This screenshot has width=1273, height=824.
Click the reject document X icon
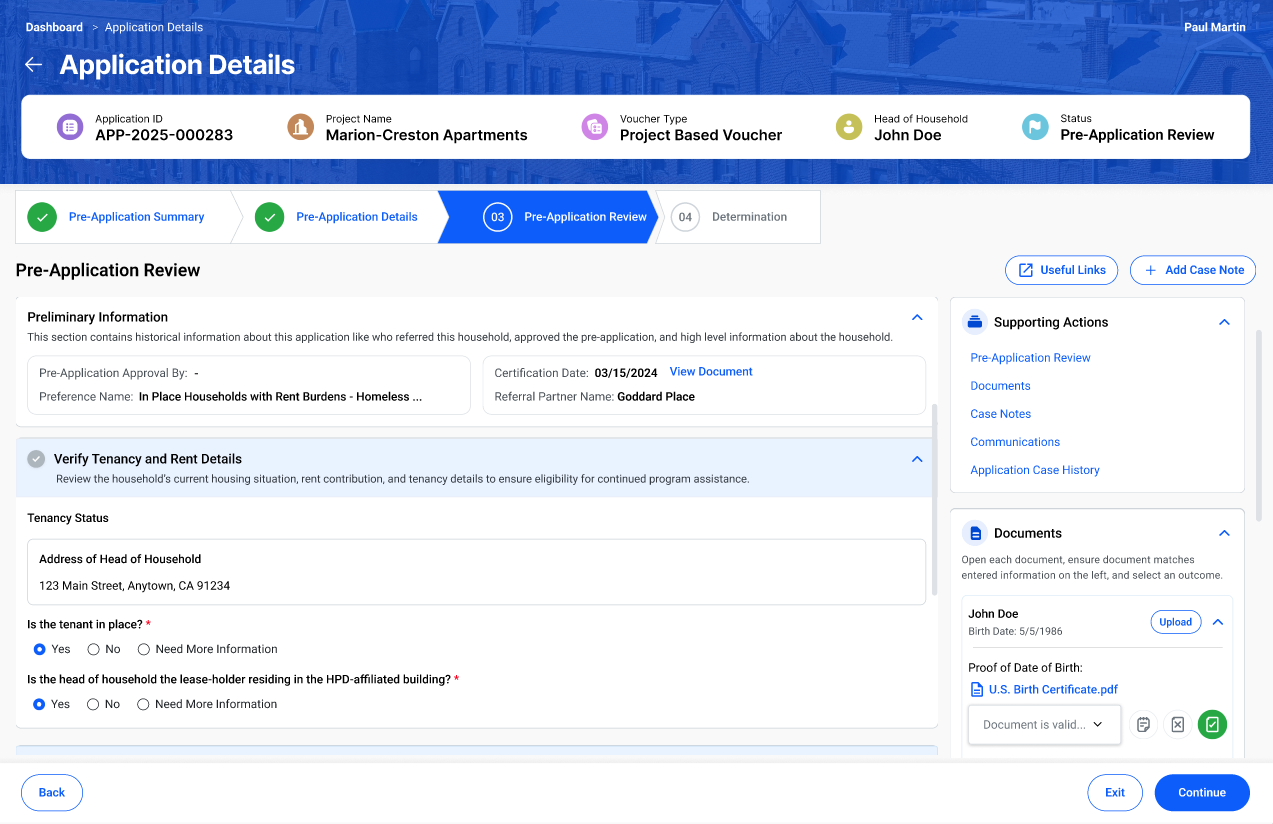[x=1177, y=725]
